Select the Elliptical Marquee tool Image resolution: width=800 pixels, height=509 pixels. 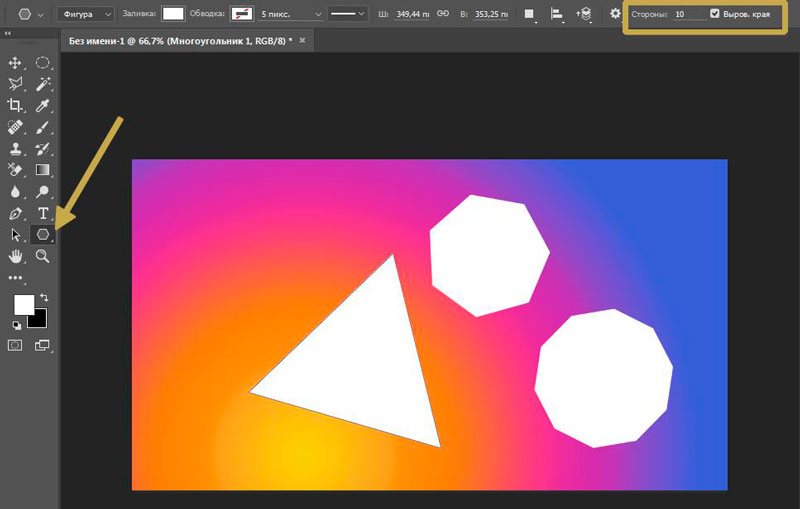(x=42, y=63)
